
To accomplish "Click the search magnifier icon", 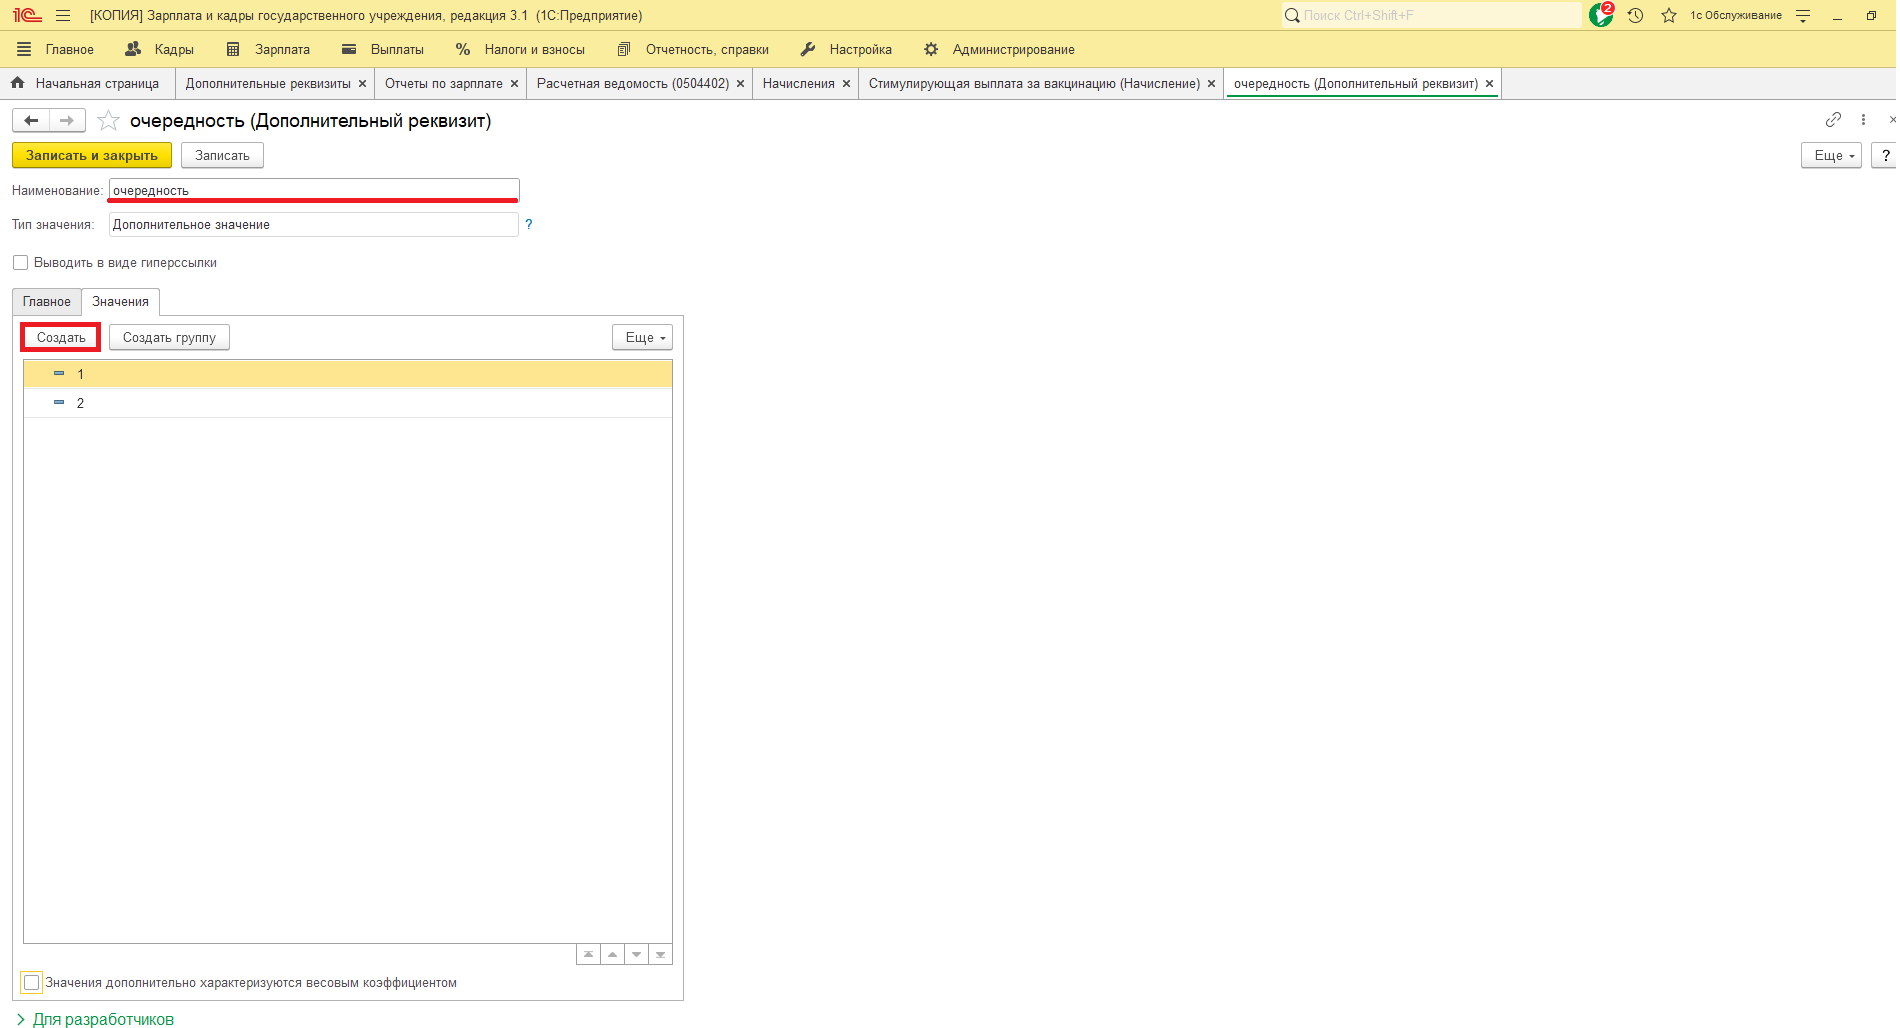I will click(1292, 15).
